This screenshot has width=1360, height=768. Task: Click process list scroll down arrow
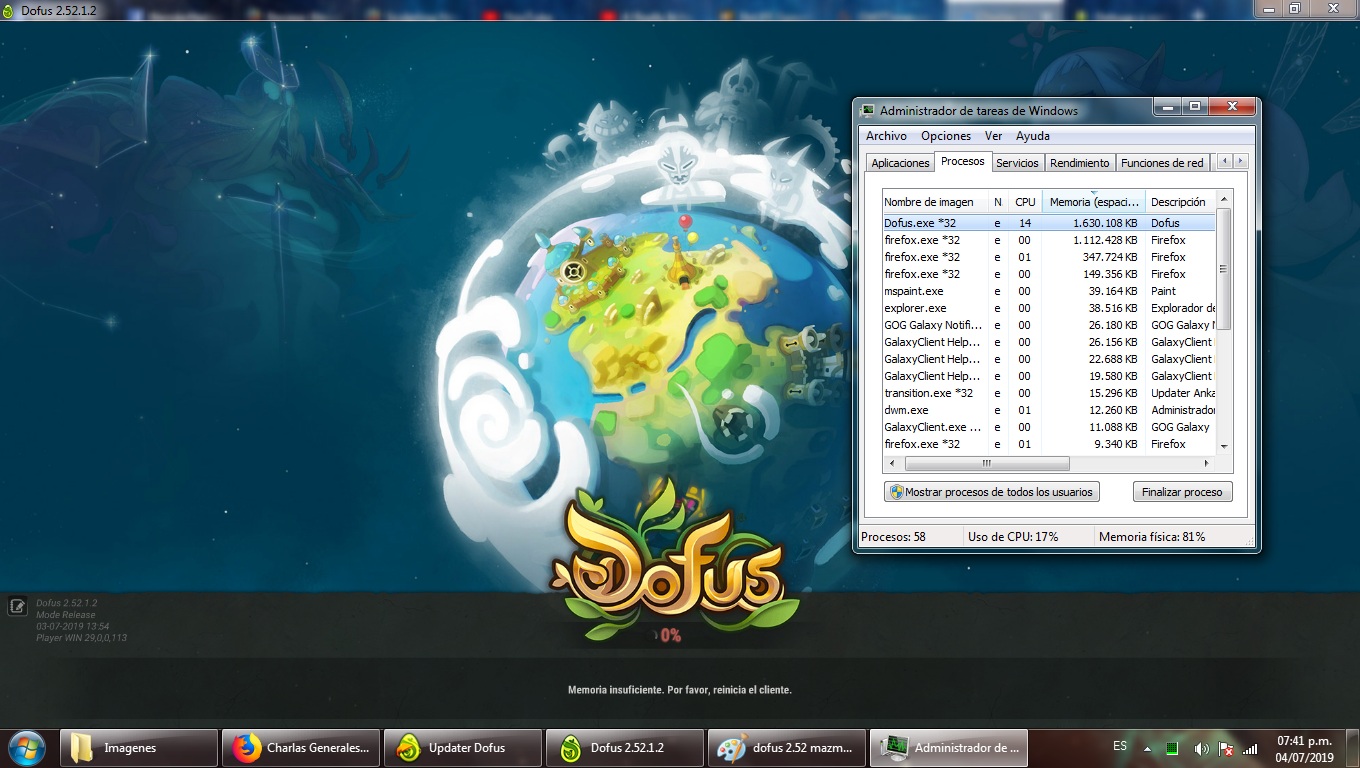click(1224, 447)
